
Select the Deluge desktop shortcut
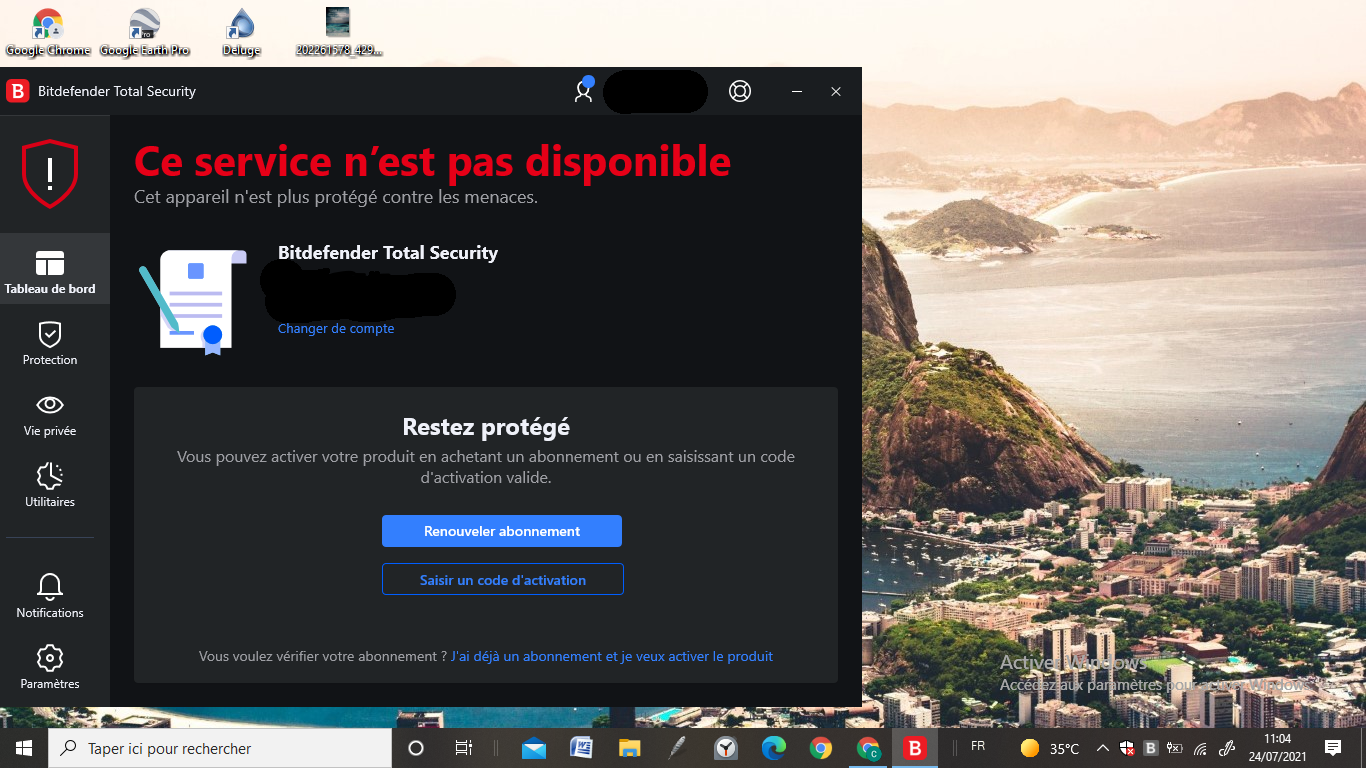tap(241, 32)
